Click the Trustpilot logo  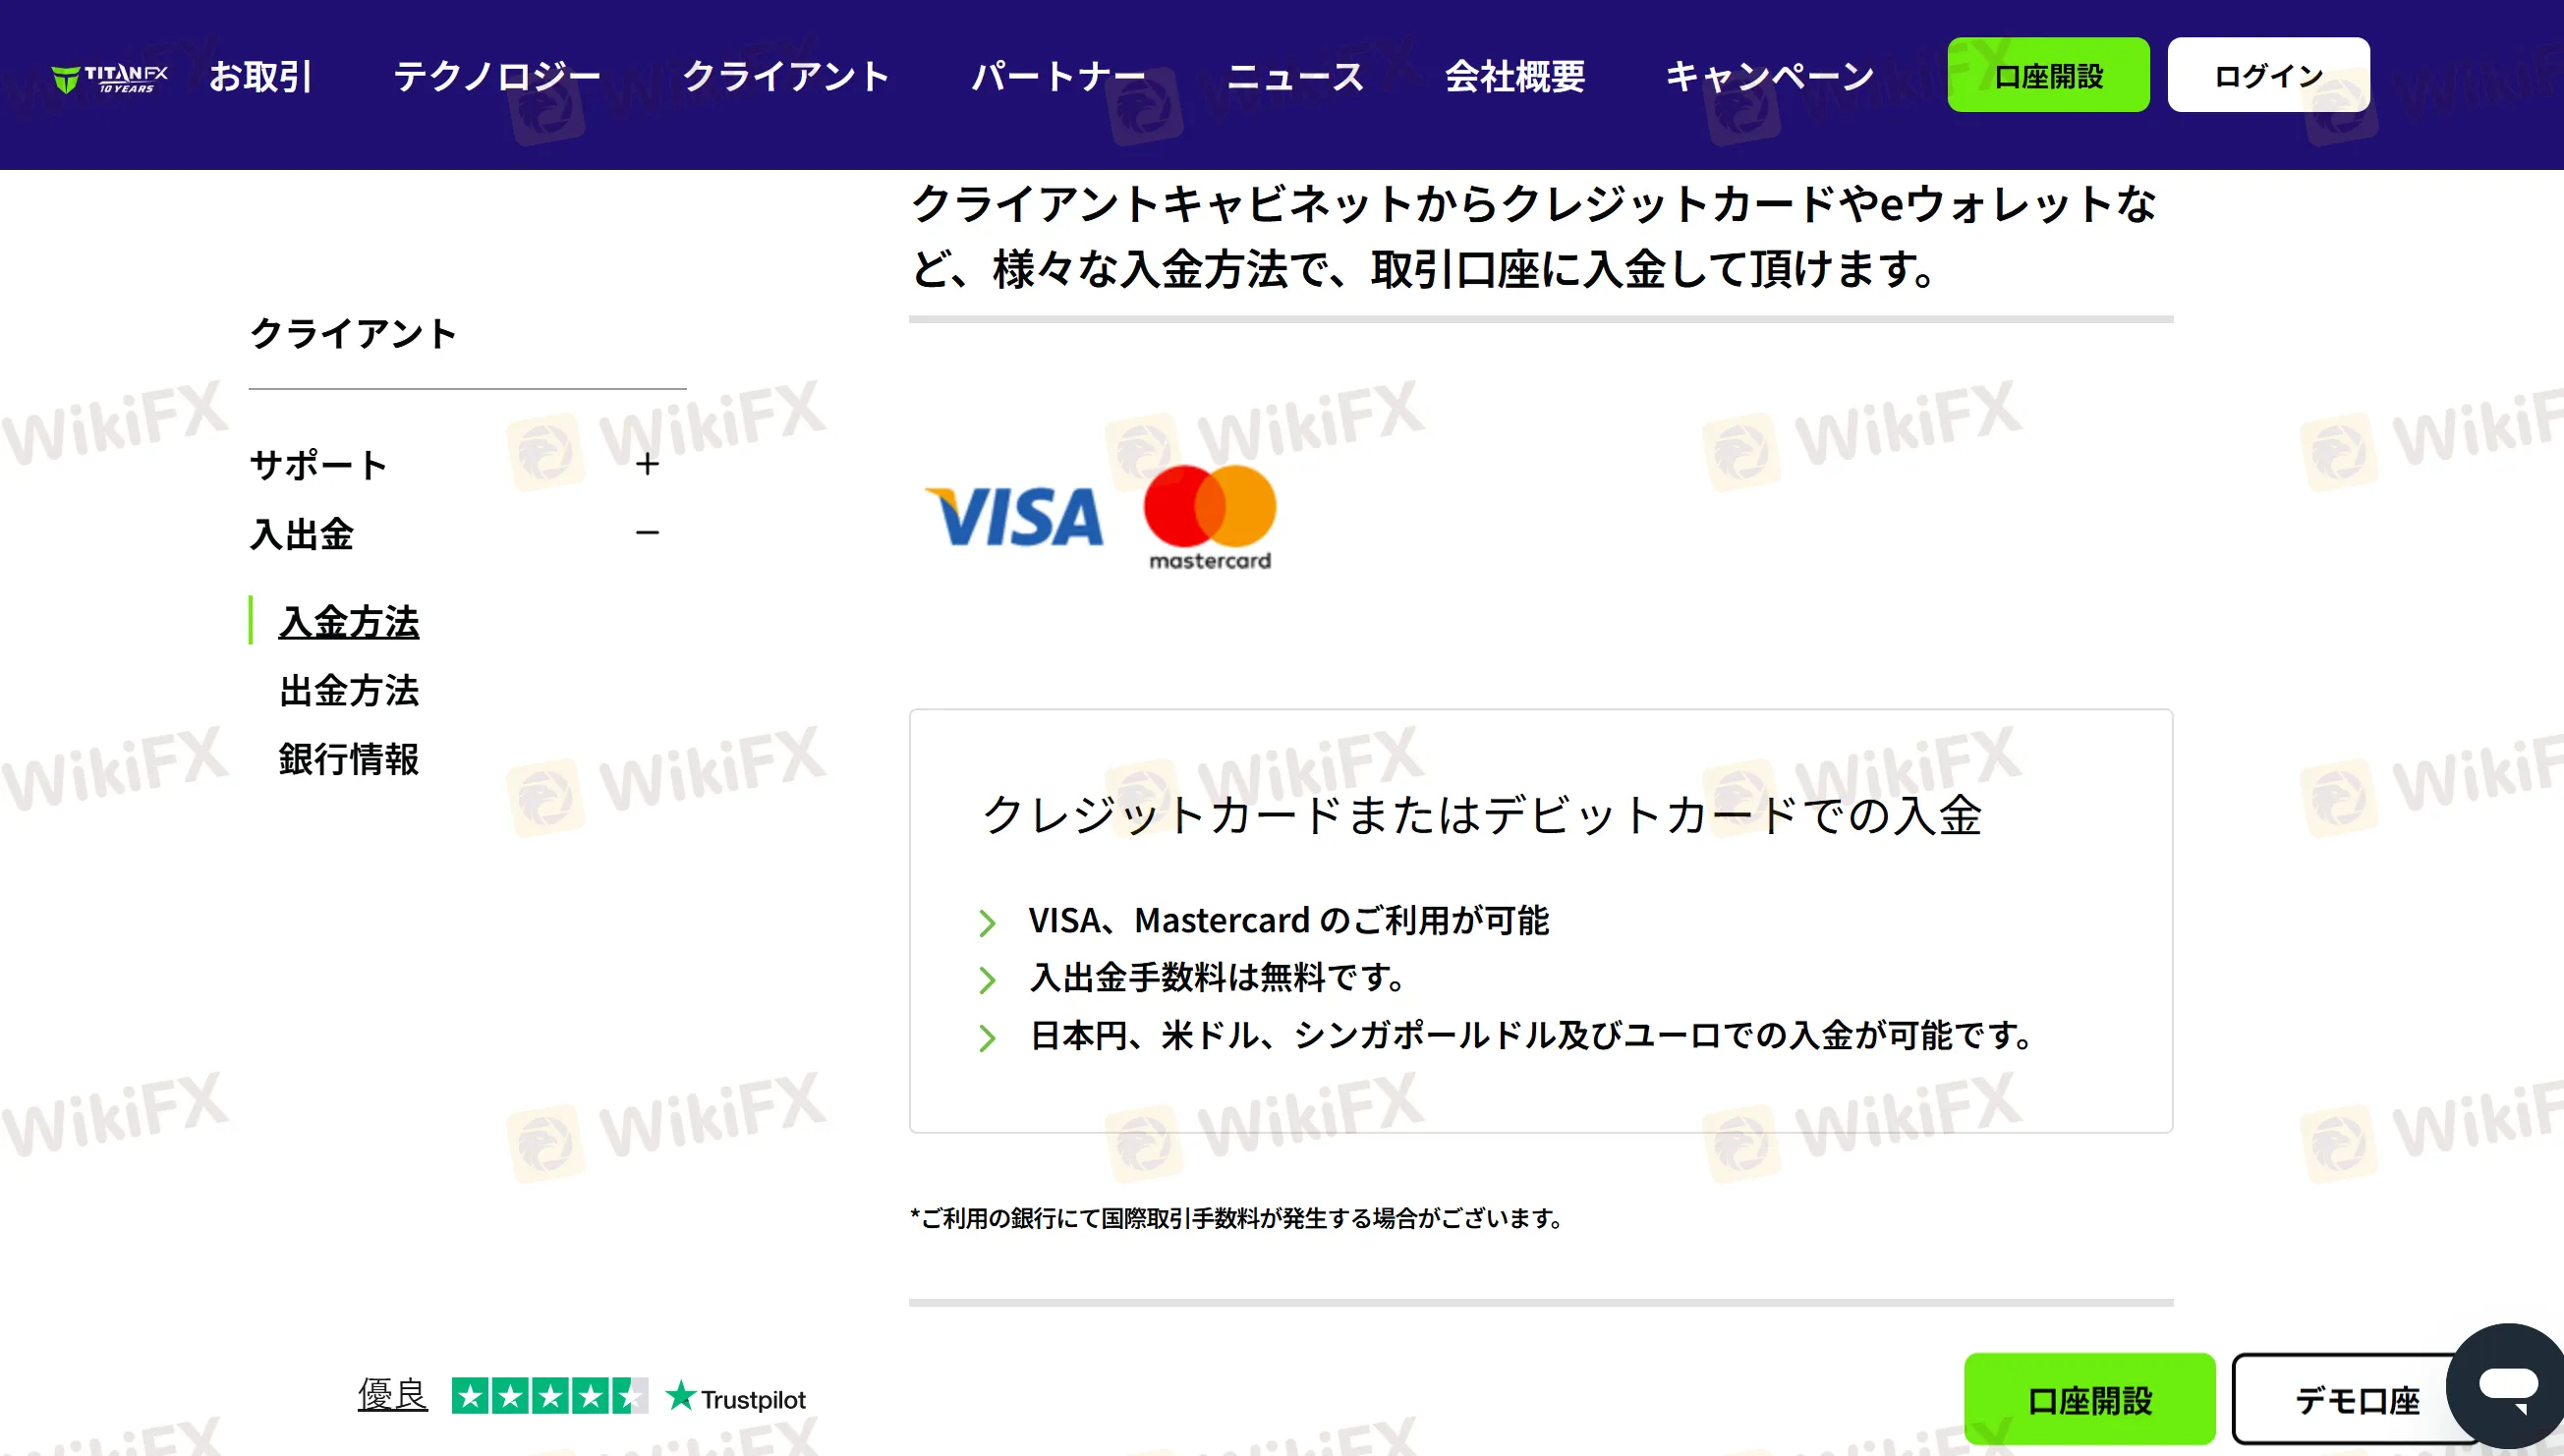[736, 1398]
